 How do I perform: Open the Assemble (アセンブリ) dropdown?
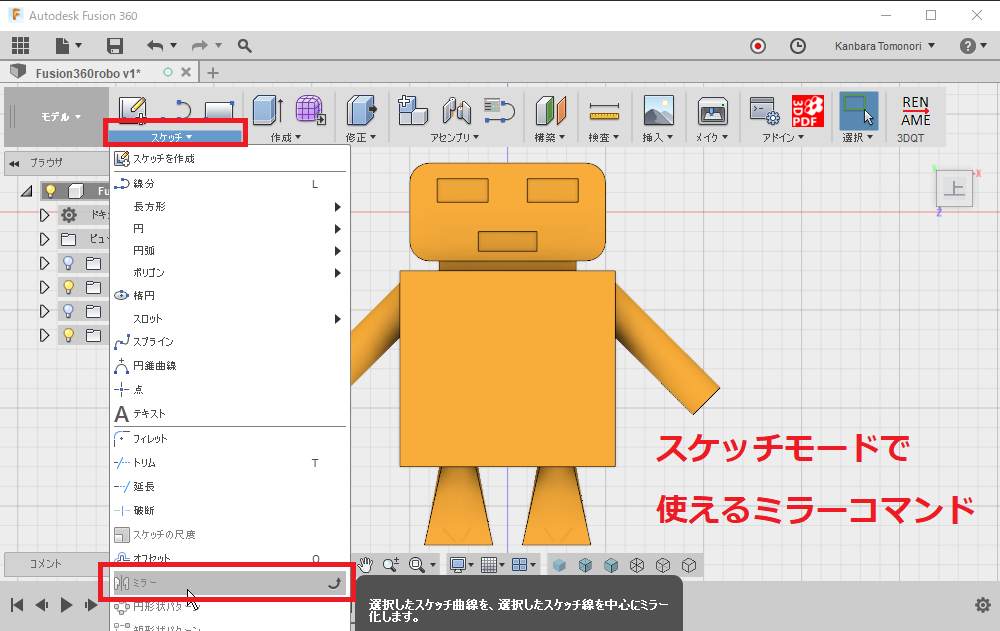tap(454, 137)
